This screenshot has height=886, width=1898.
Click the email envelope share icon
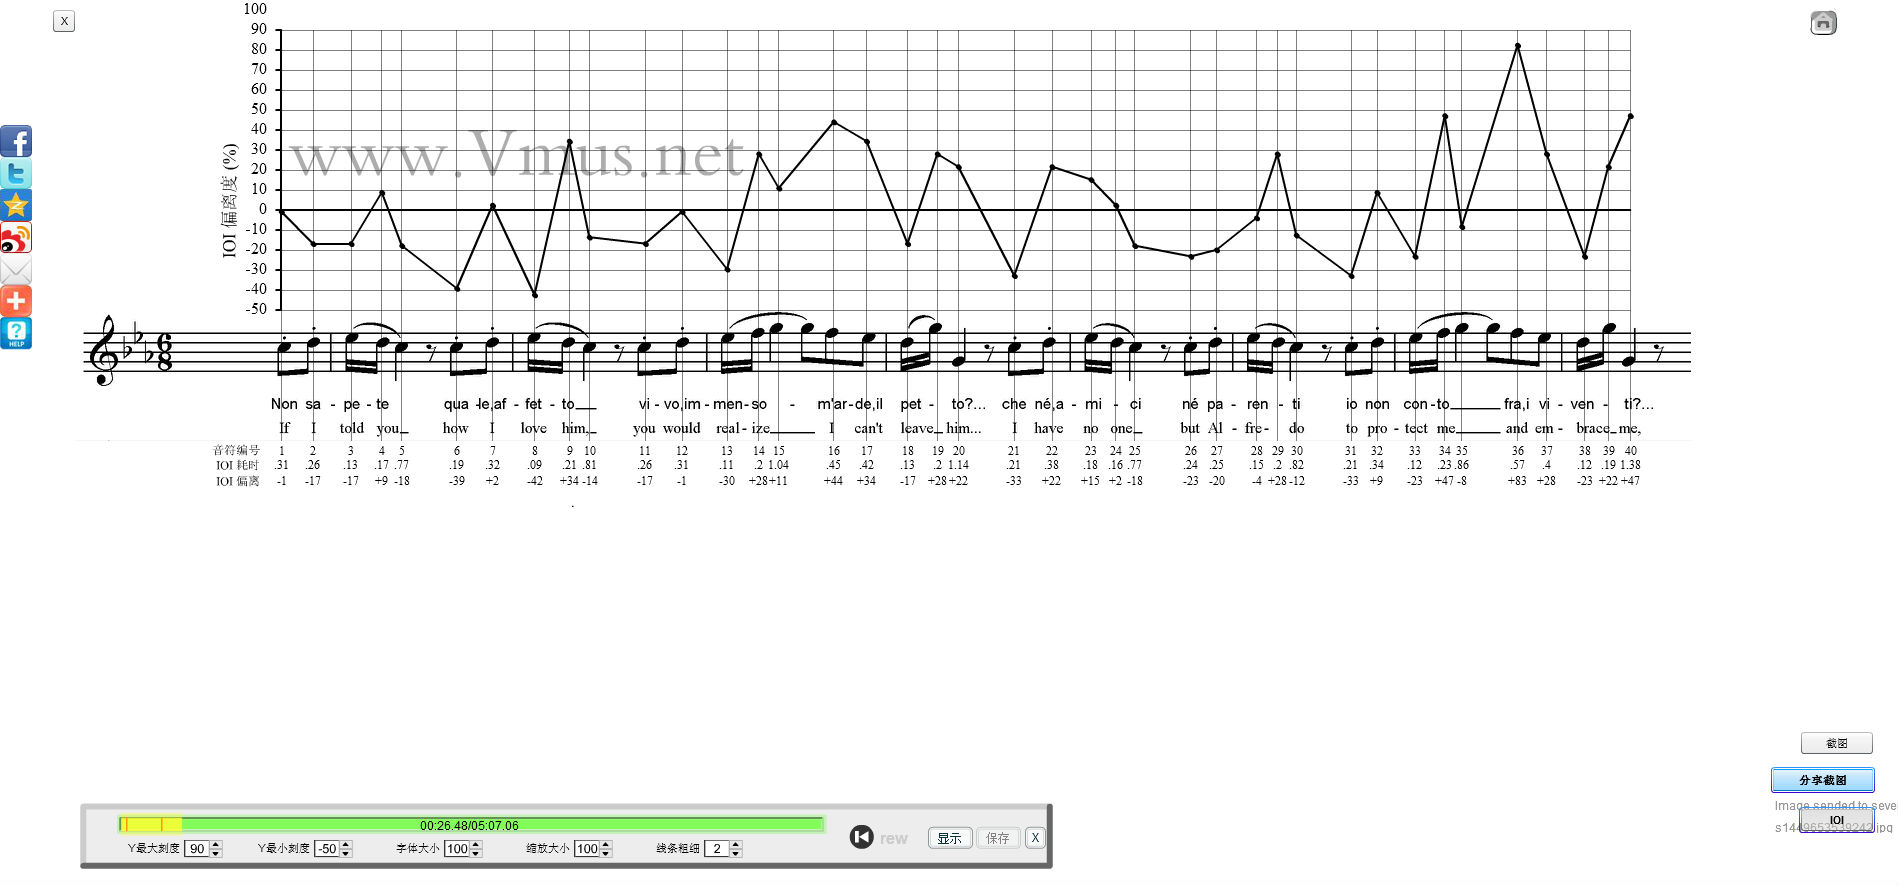(16, 270)
